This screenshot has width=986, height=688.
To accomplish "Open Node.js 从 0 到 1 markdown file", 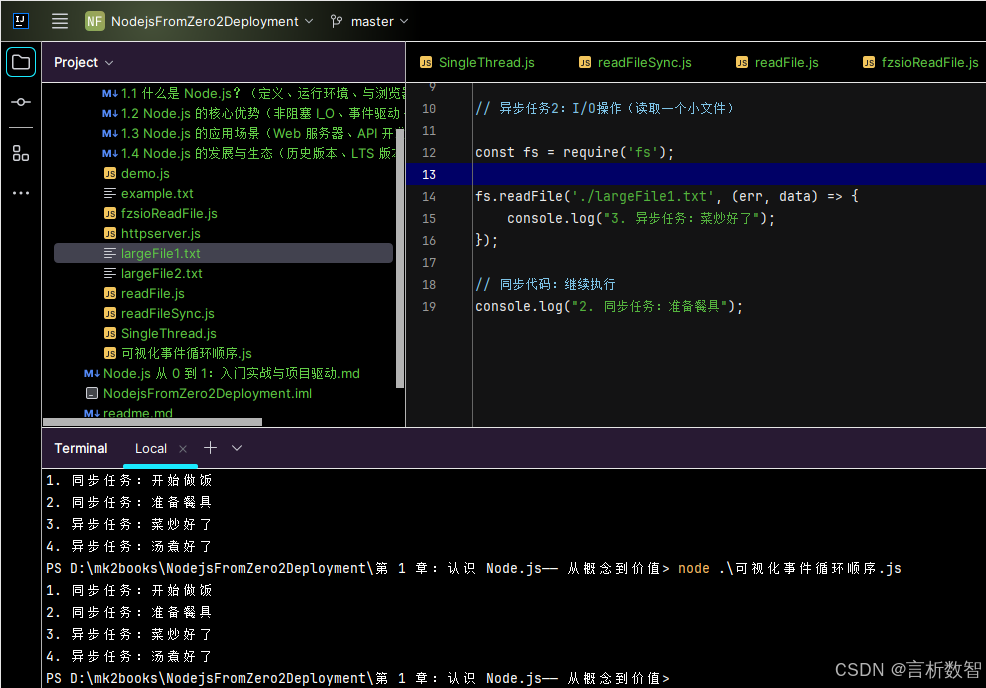I will click(231, 374).
